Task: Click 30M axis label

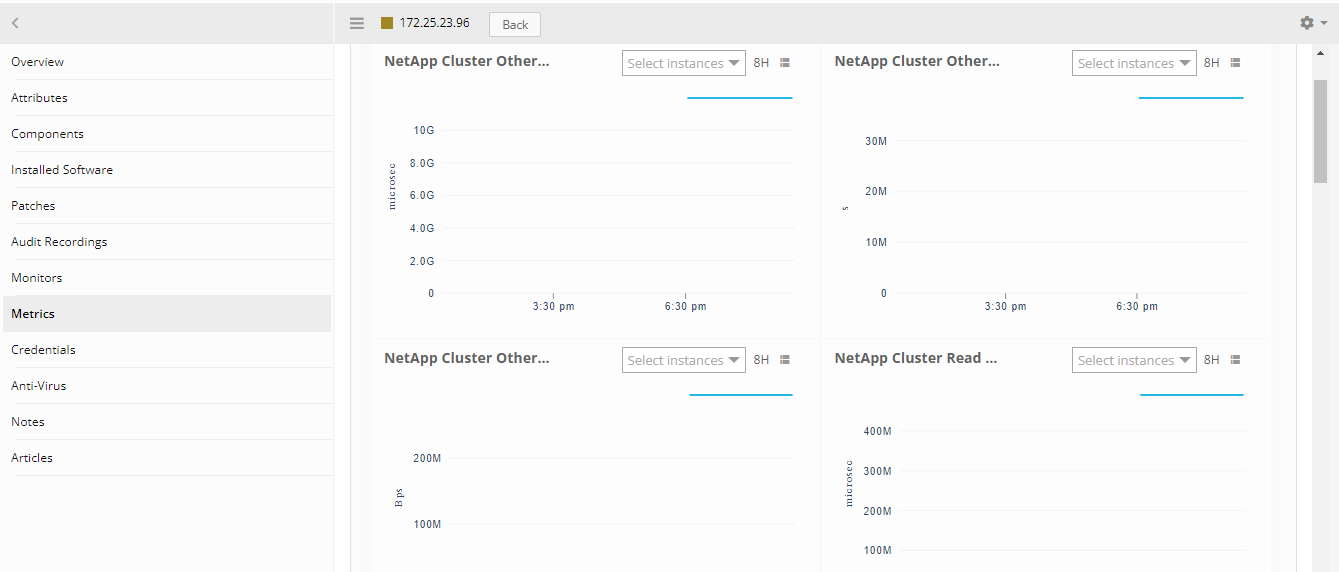Action: [x=876, y=141]
